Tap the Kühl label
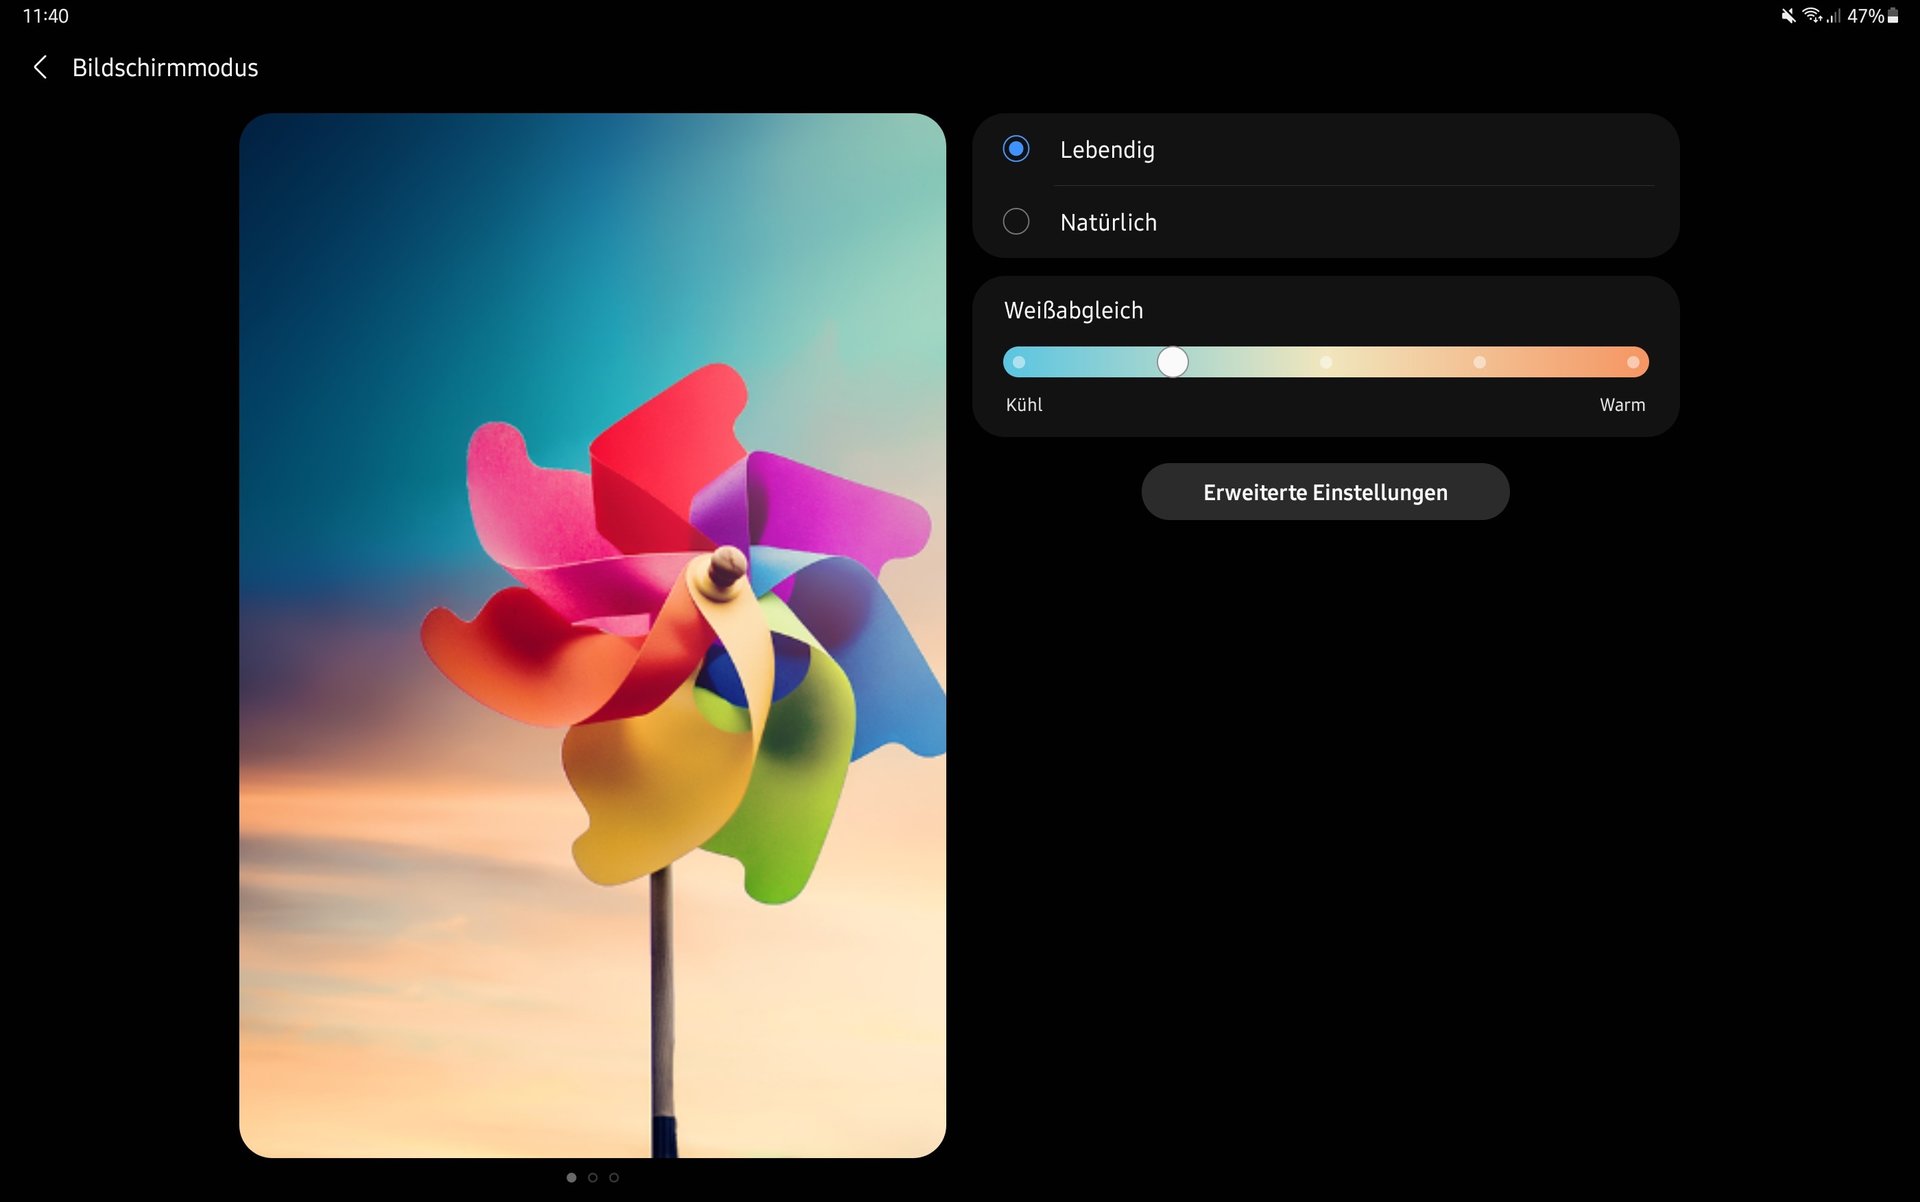The image size is (1920, 1202). click(1024, 405)
